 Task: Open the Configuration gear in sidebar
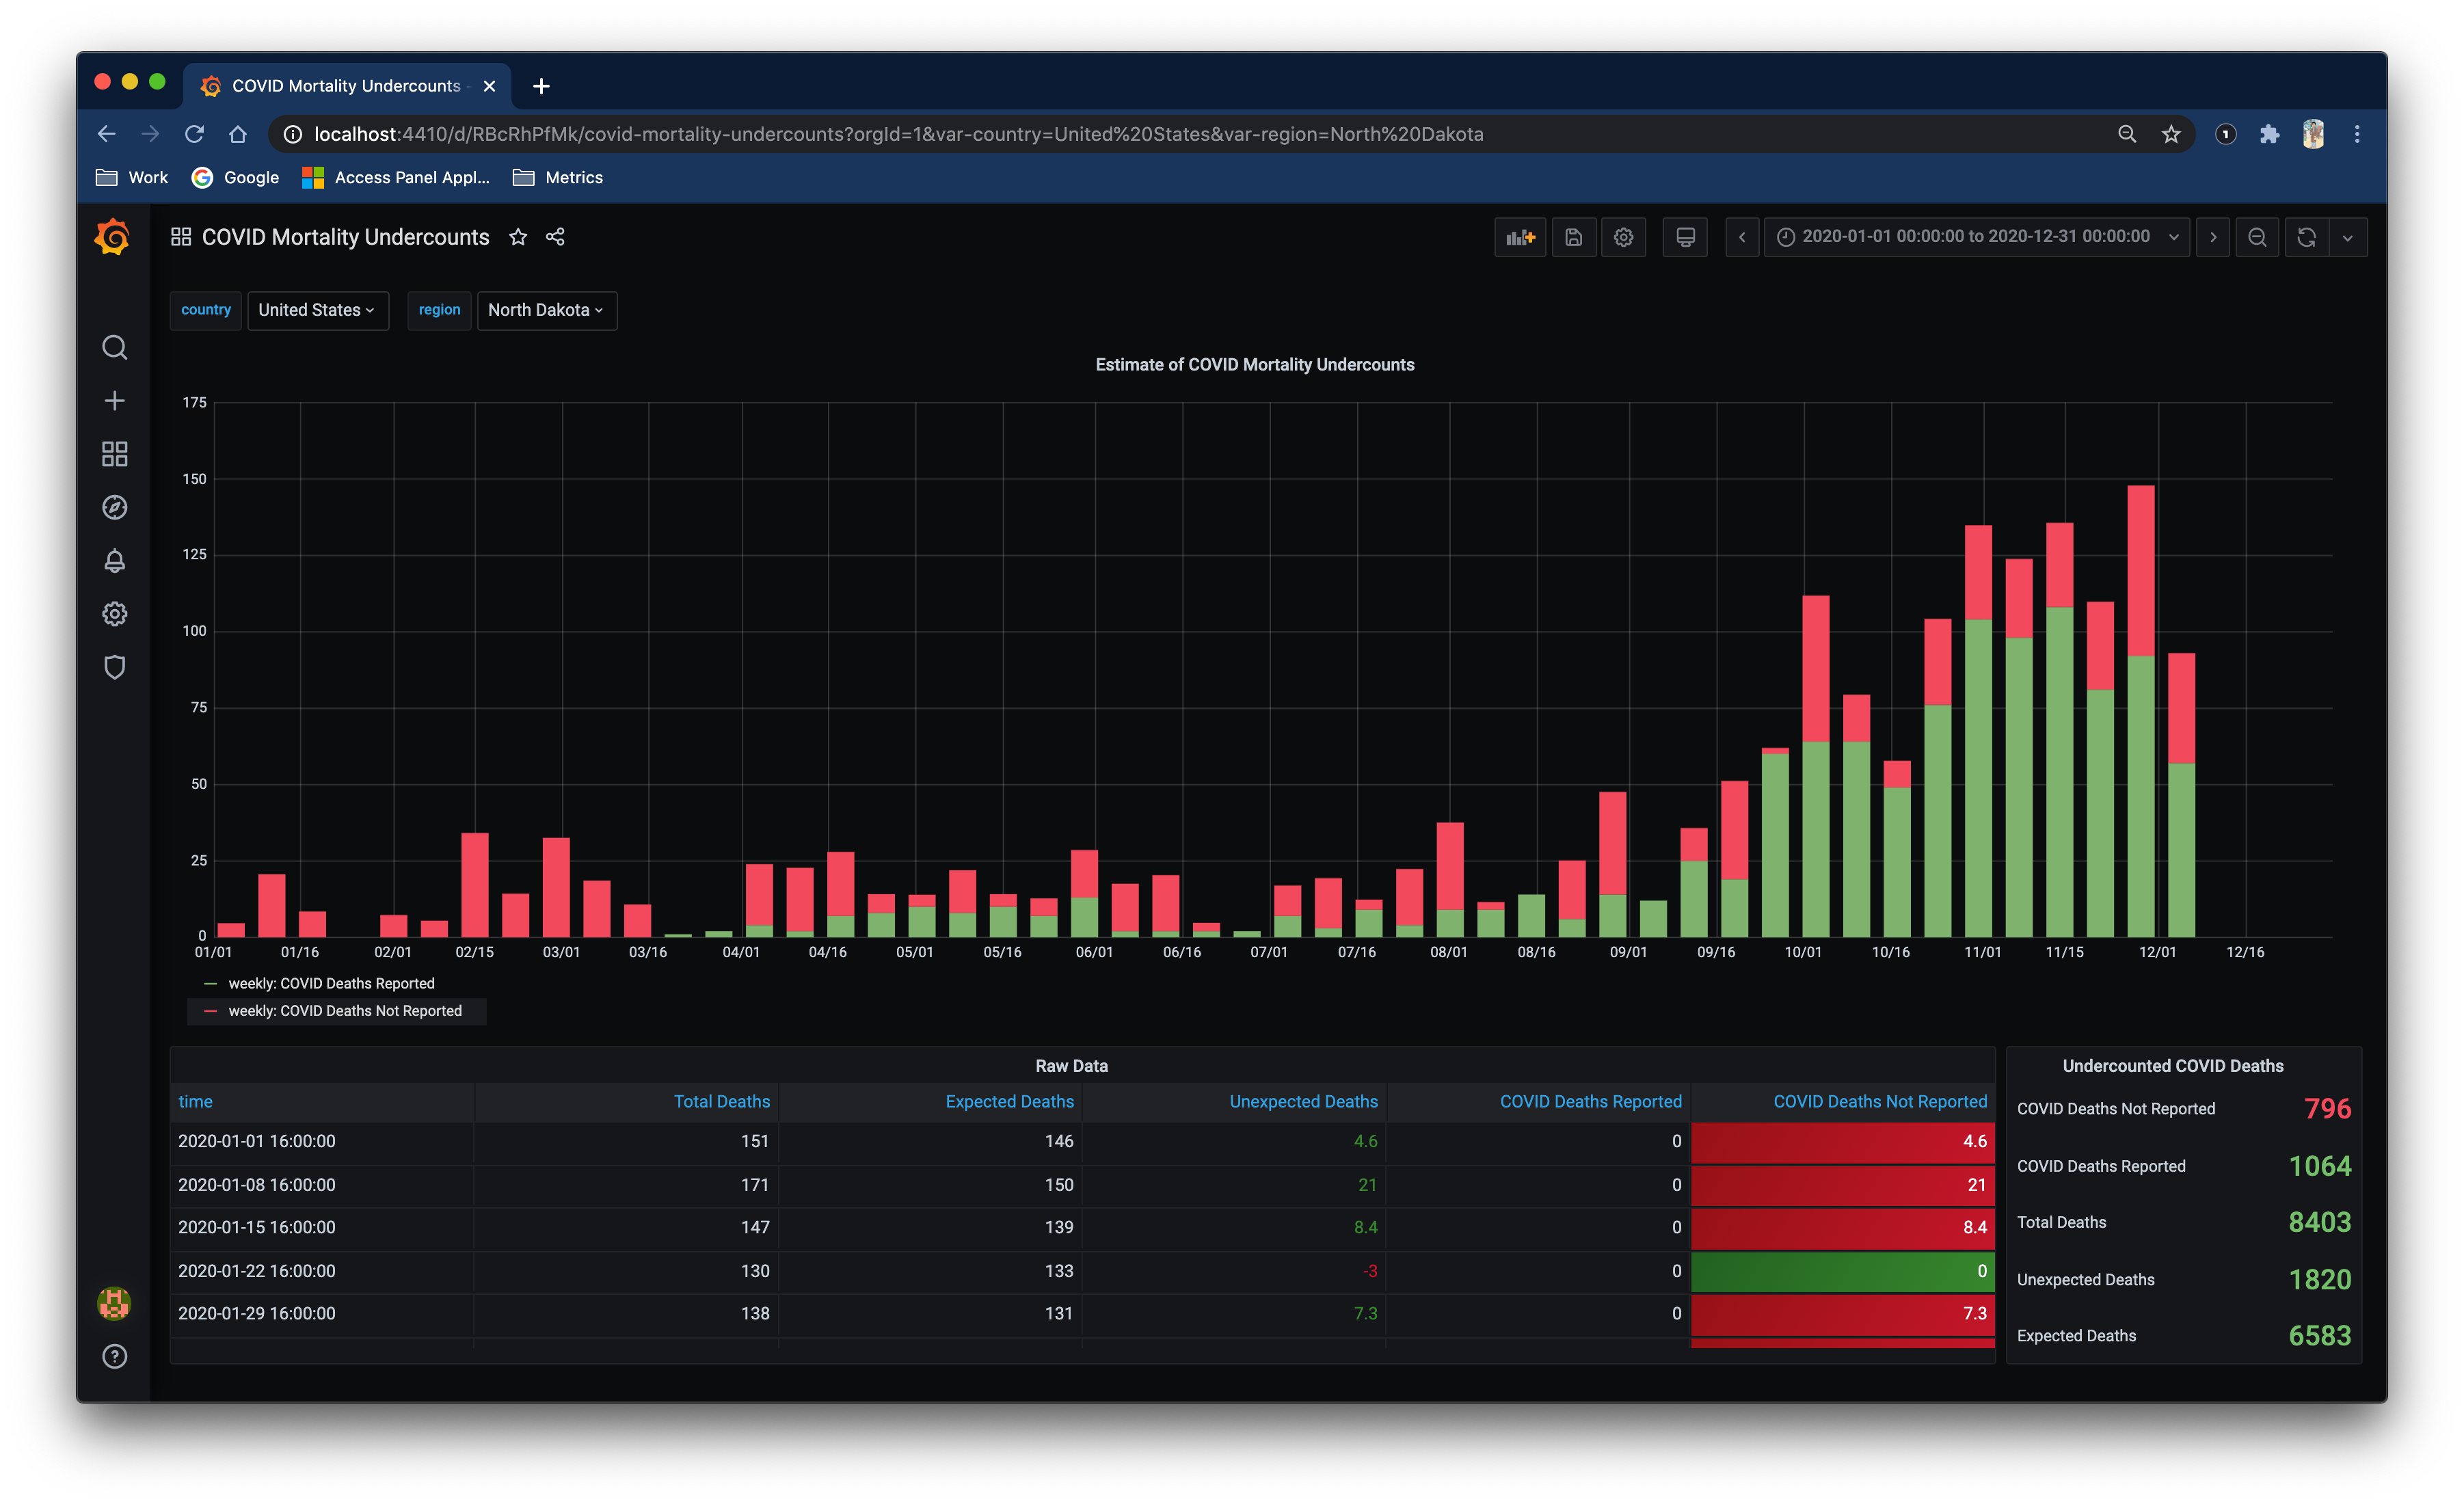coord(114,614)
